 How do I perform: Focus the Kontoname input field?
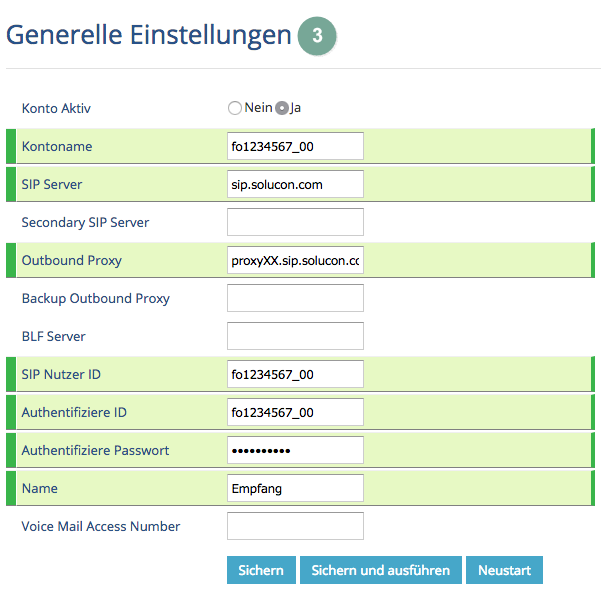295,146
